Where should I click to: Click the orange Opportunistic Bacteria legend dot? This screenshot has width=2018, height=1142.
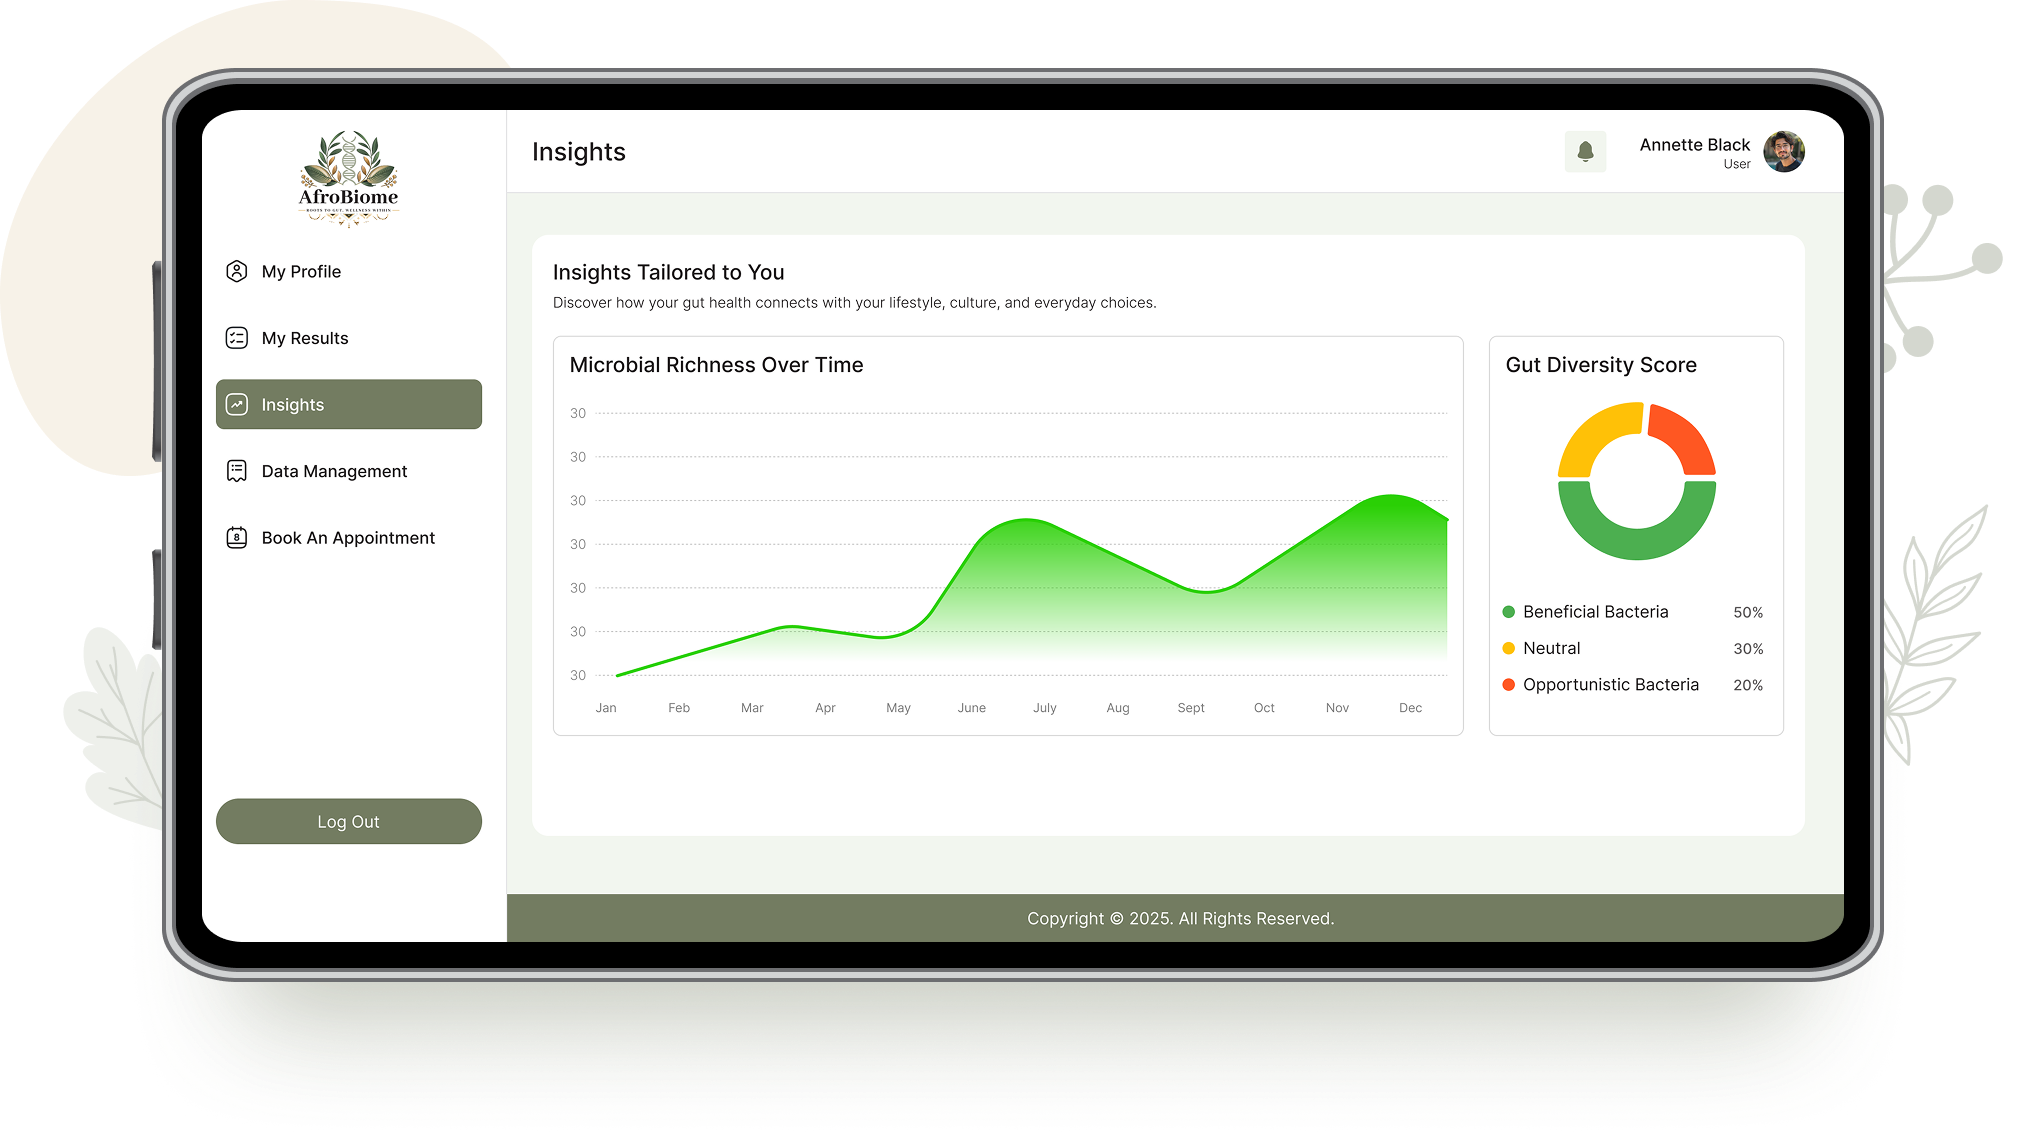tap(1508, 685)
